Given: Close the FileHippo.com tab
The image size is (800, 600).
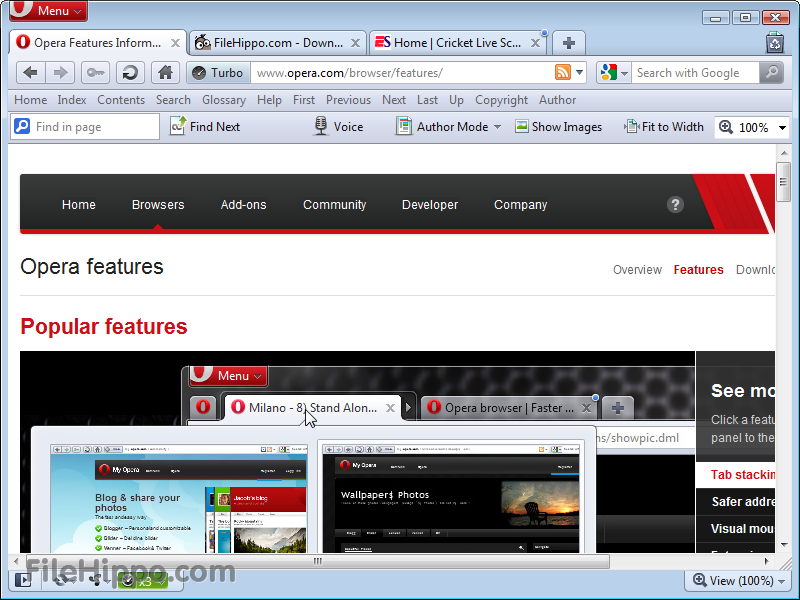Looking at the screenshot, I should tap(355, 43).
